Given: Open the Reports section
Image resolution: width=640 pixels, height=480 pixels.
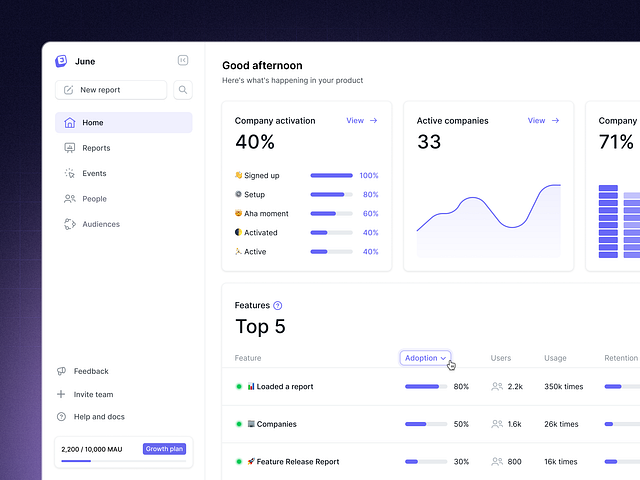Looking at the screenshot, I should point(96,148).
